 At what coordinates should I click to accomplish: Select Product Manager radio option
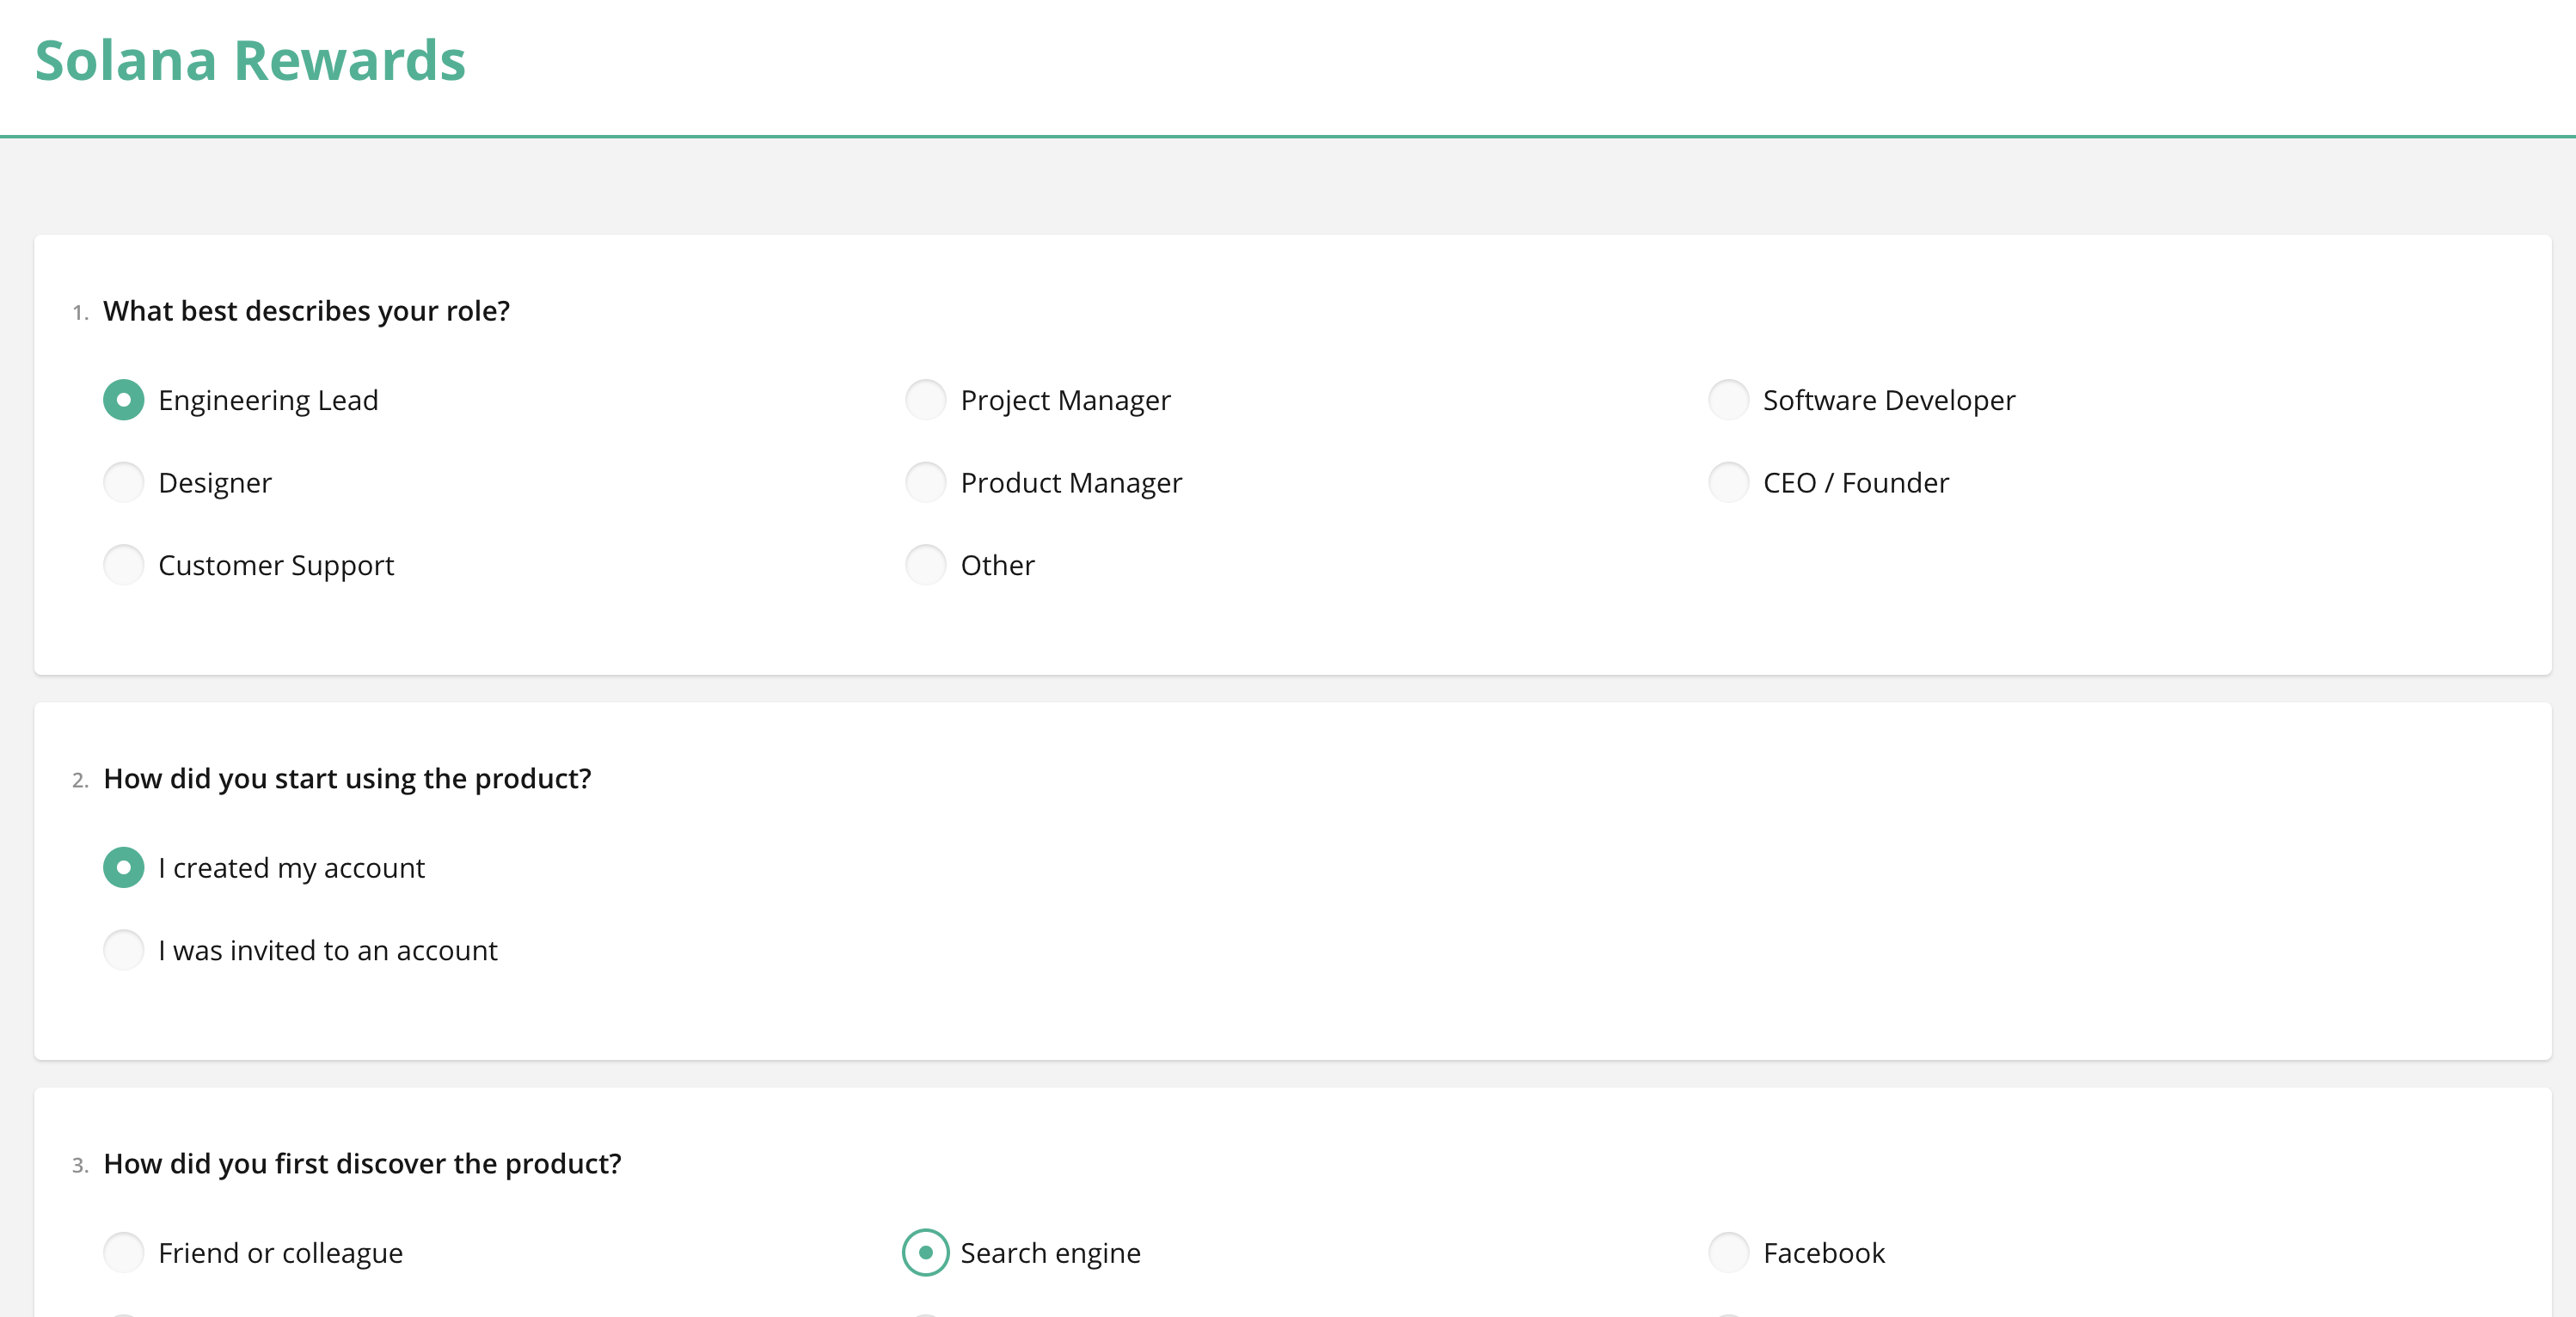point(925,483)
